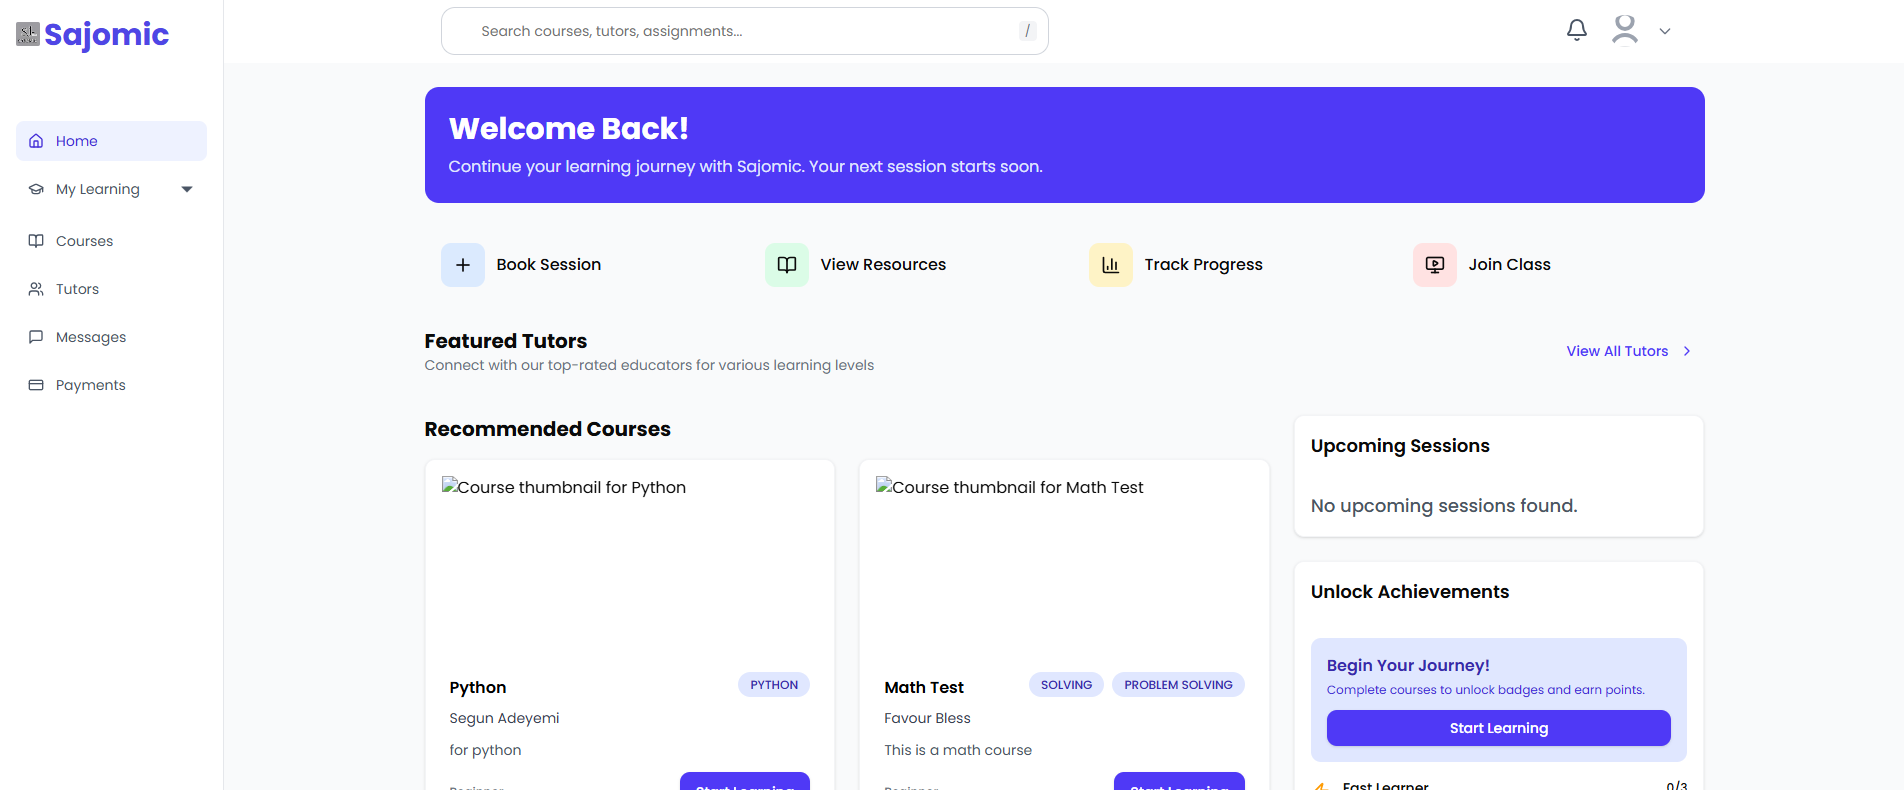Click the "for python" description text
This screenshot has height=790, width=1904.
point(485,750)
